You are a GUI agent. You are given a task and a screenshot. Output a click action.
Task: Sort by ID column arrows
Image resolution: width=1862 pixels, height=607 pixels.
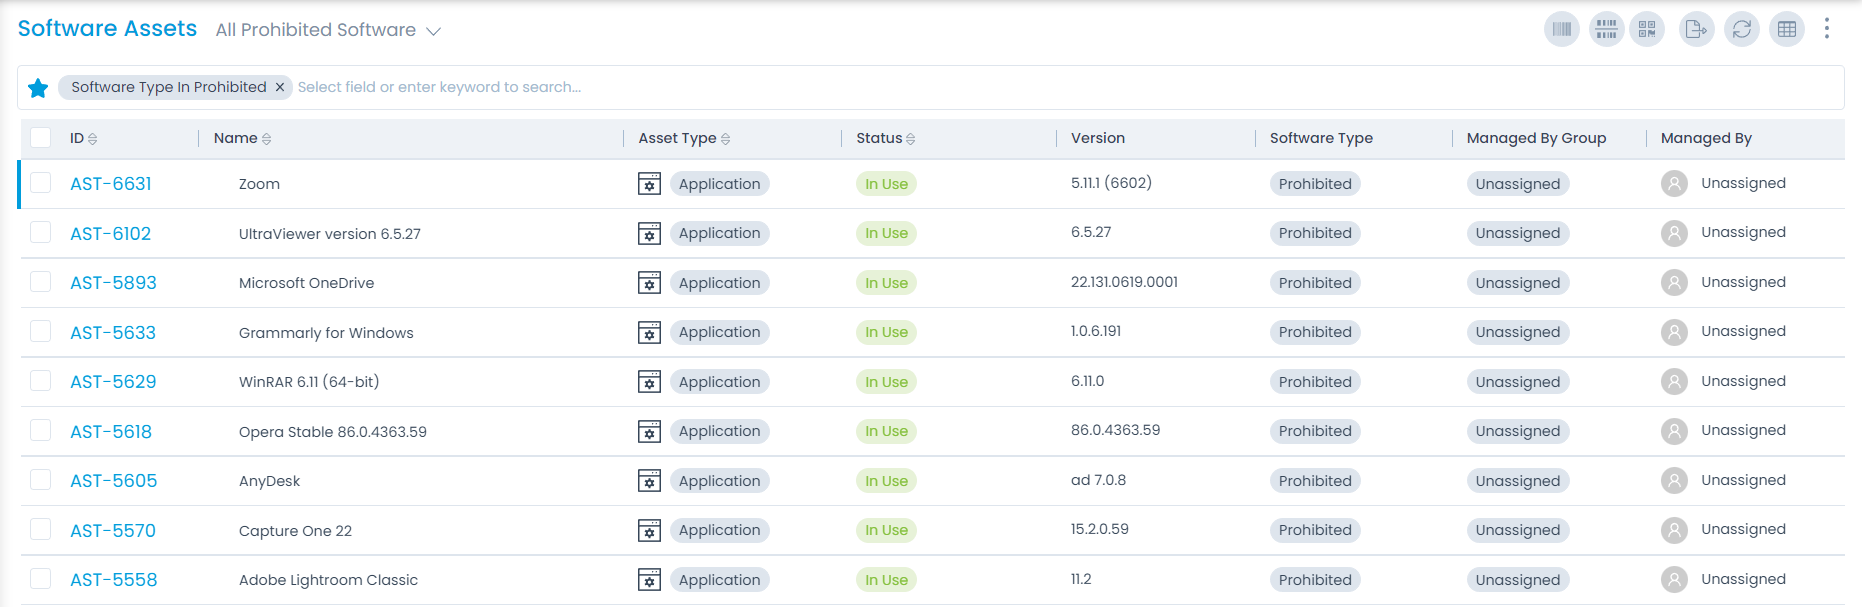[93, 139]
